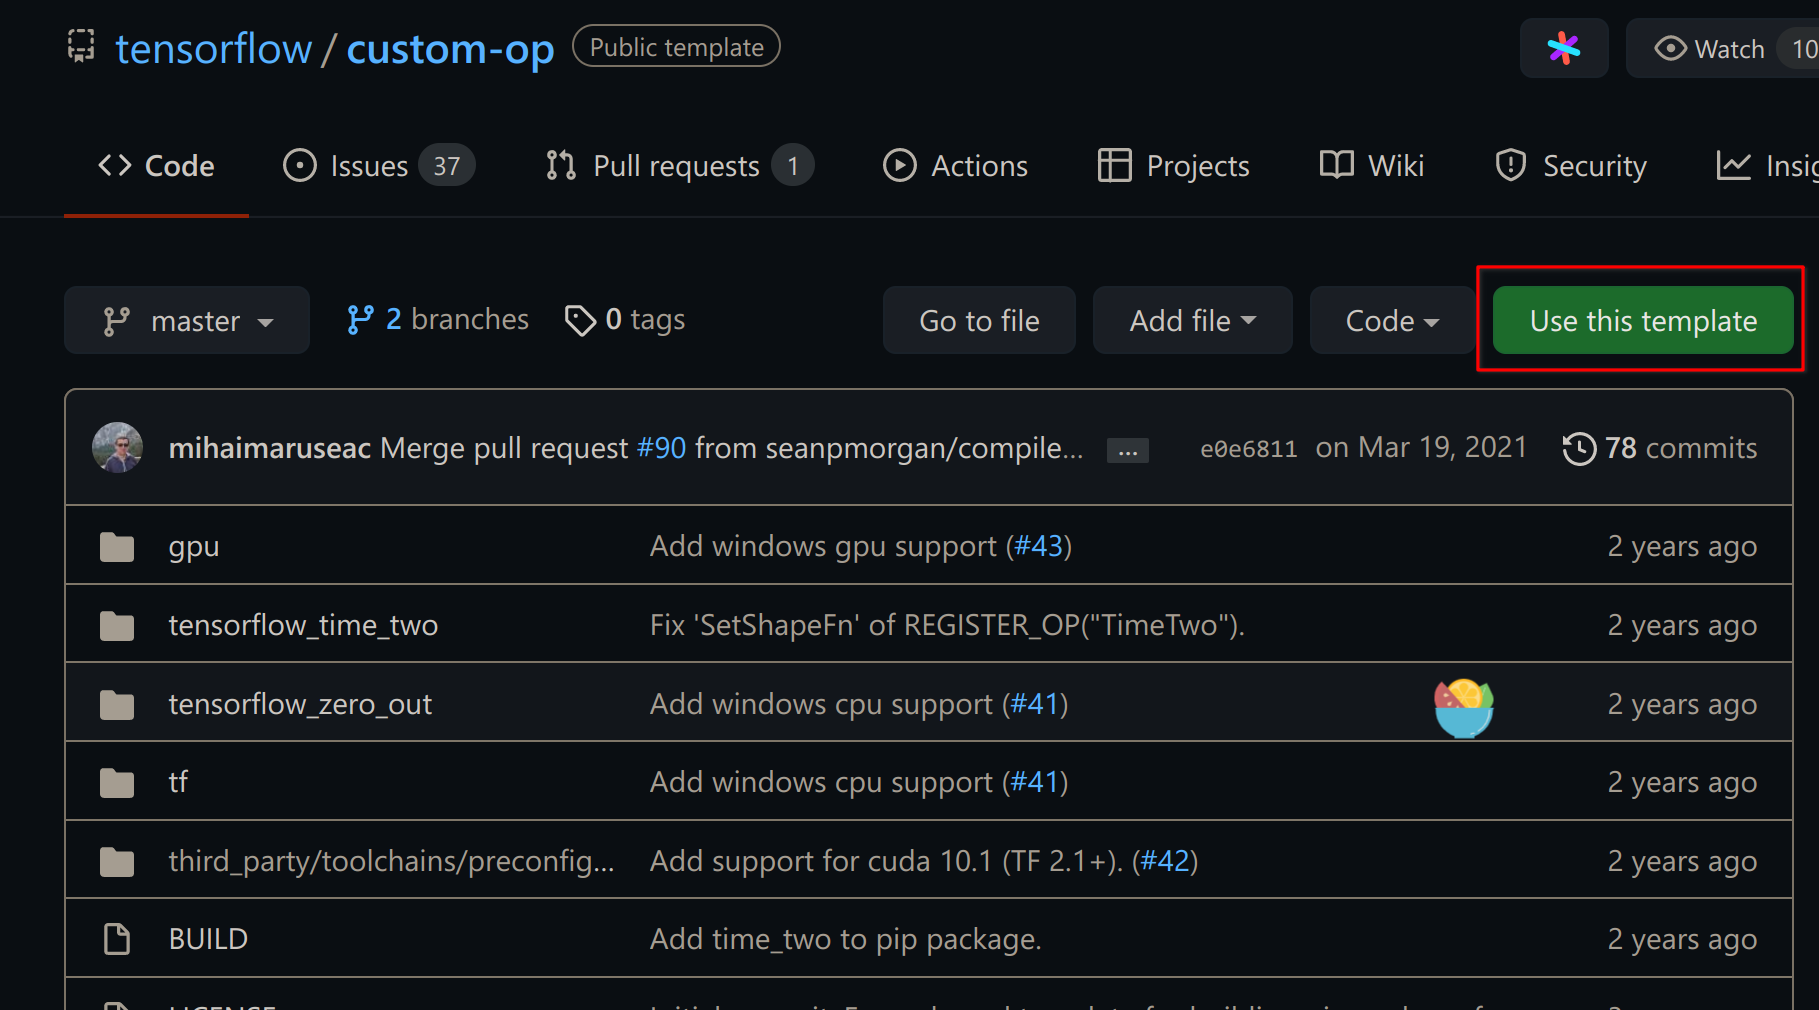The image size is (1819, 1010).
Task: Open the Pull requests tab
Action: (x=679, y=166)
